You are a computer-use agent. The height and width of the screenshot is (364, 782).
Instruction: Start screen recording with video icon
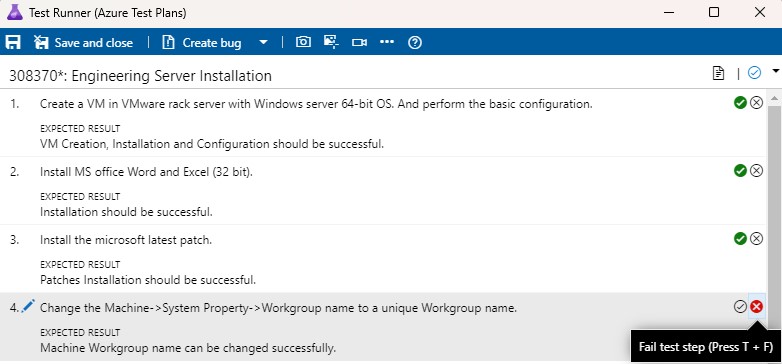point(359,42)
